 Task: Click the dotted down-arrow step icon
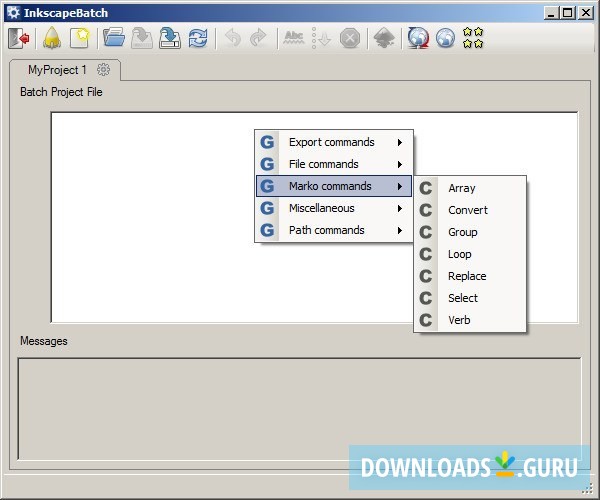click(321, 38)
